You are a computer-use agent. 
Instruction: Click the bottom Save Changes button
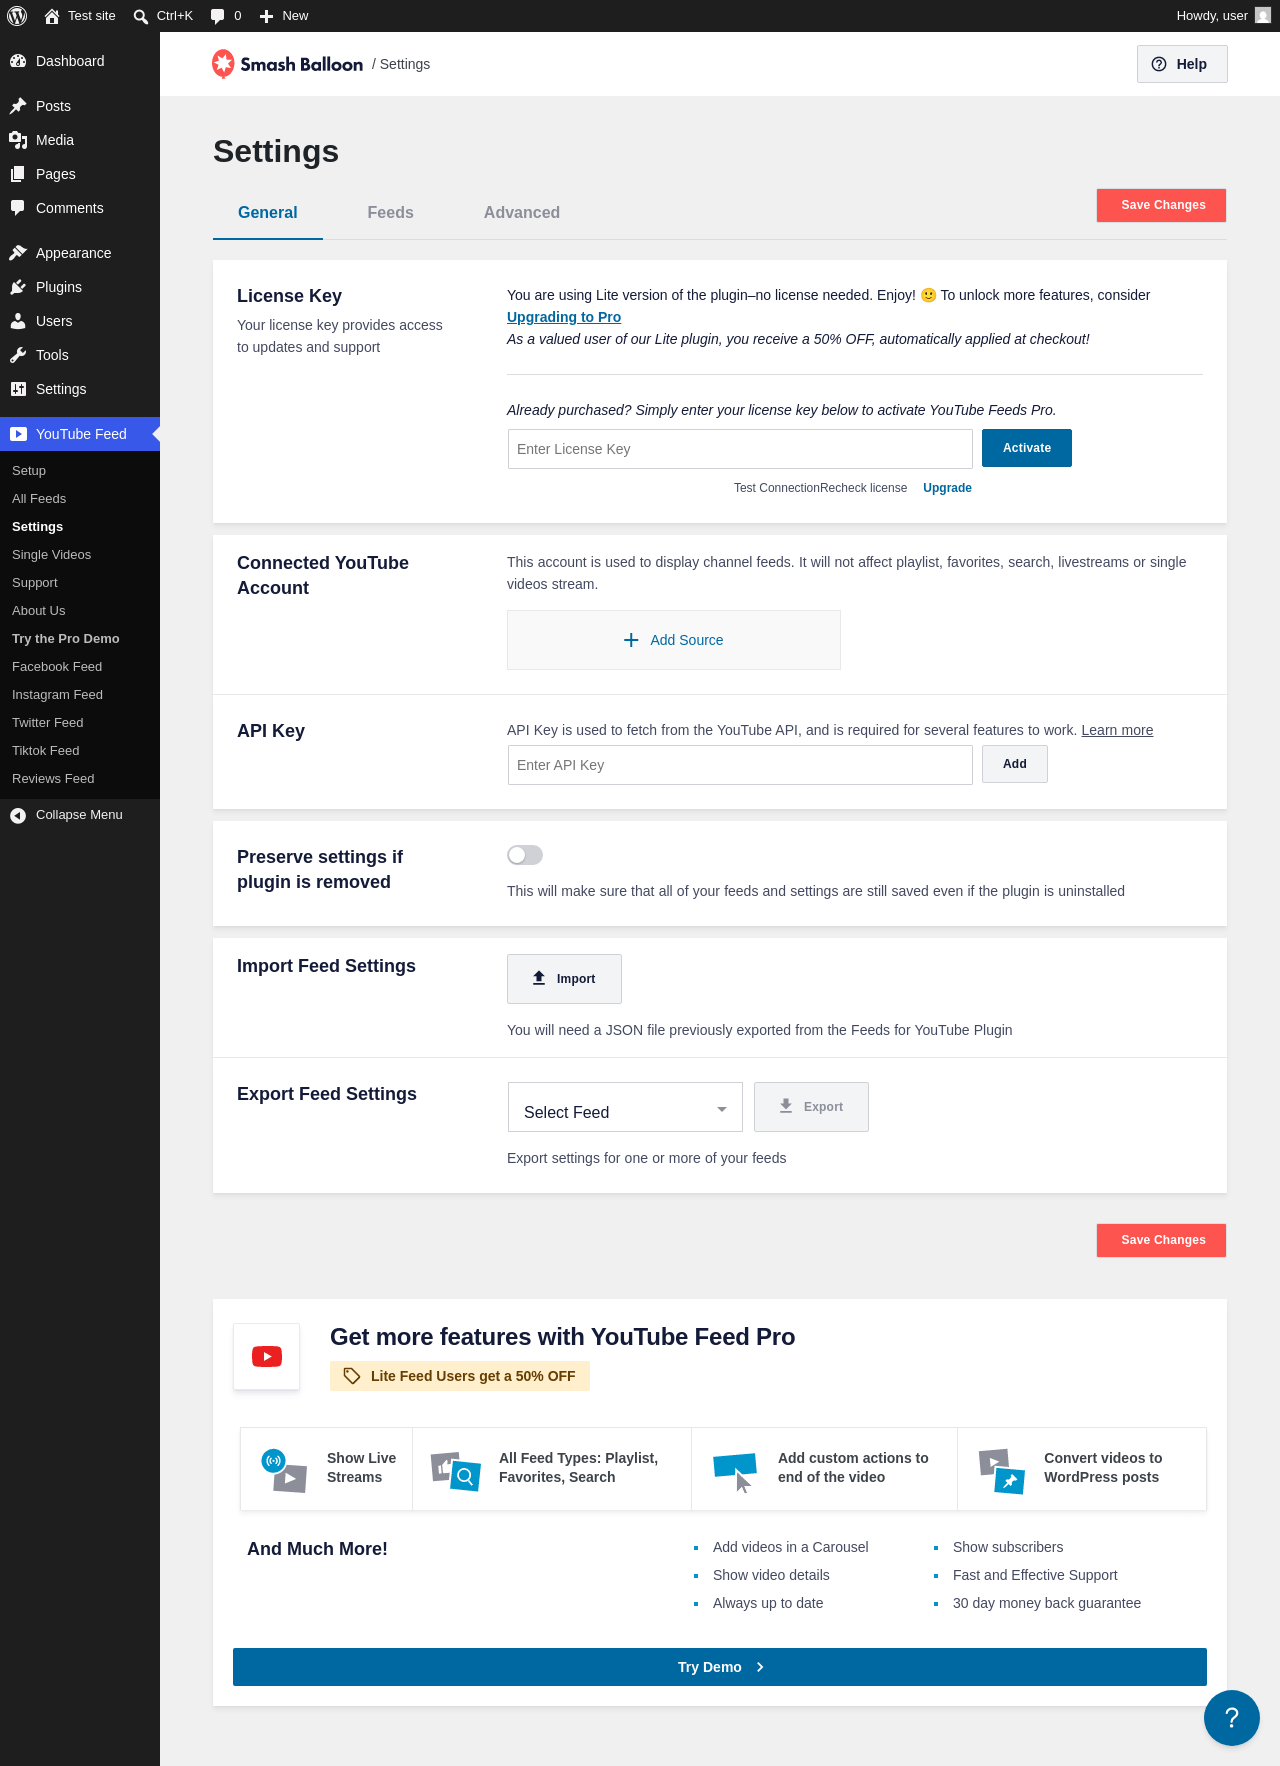point(1162,1240)
